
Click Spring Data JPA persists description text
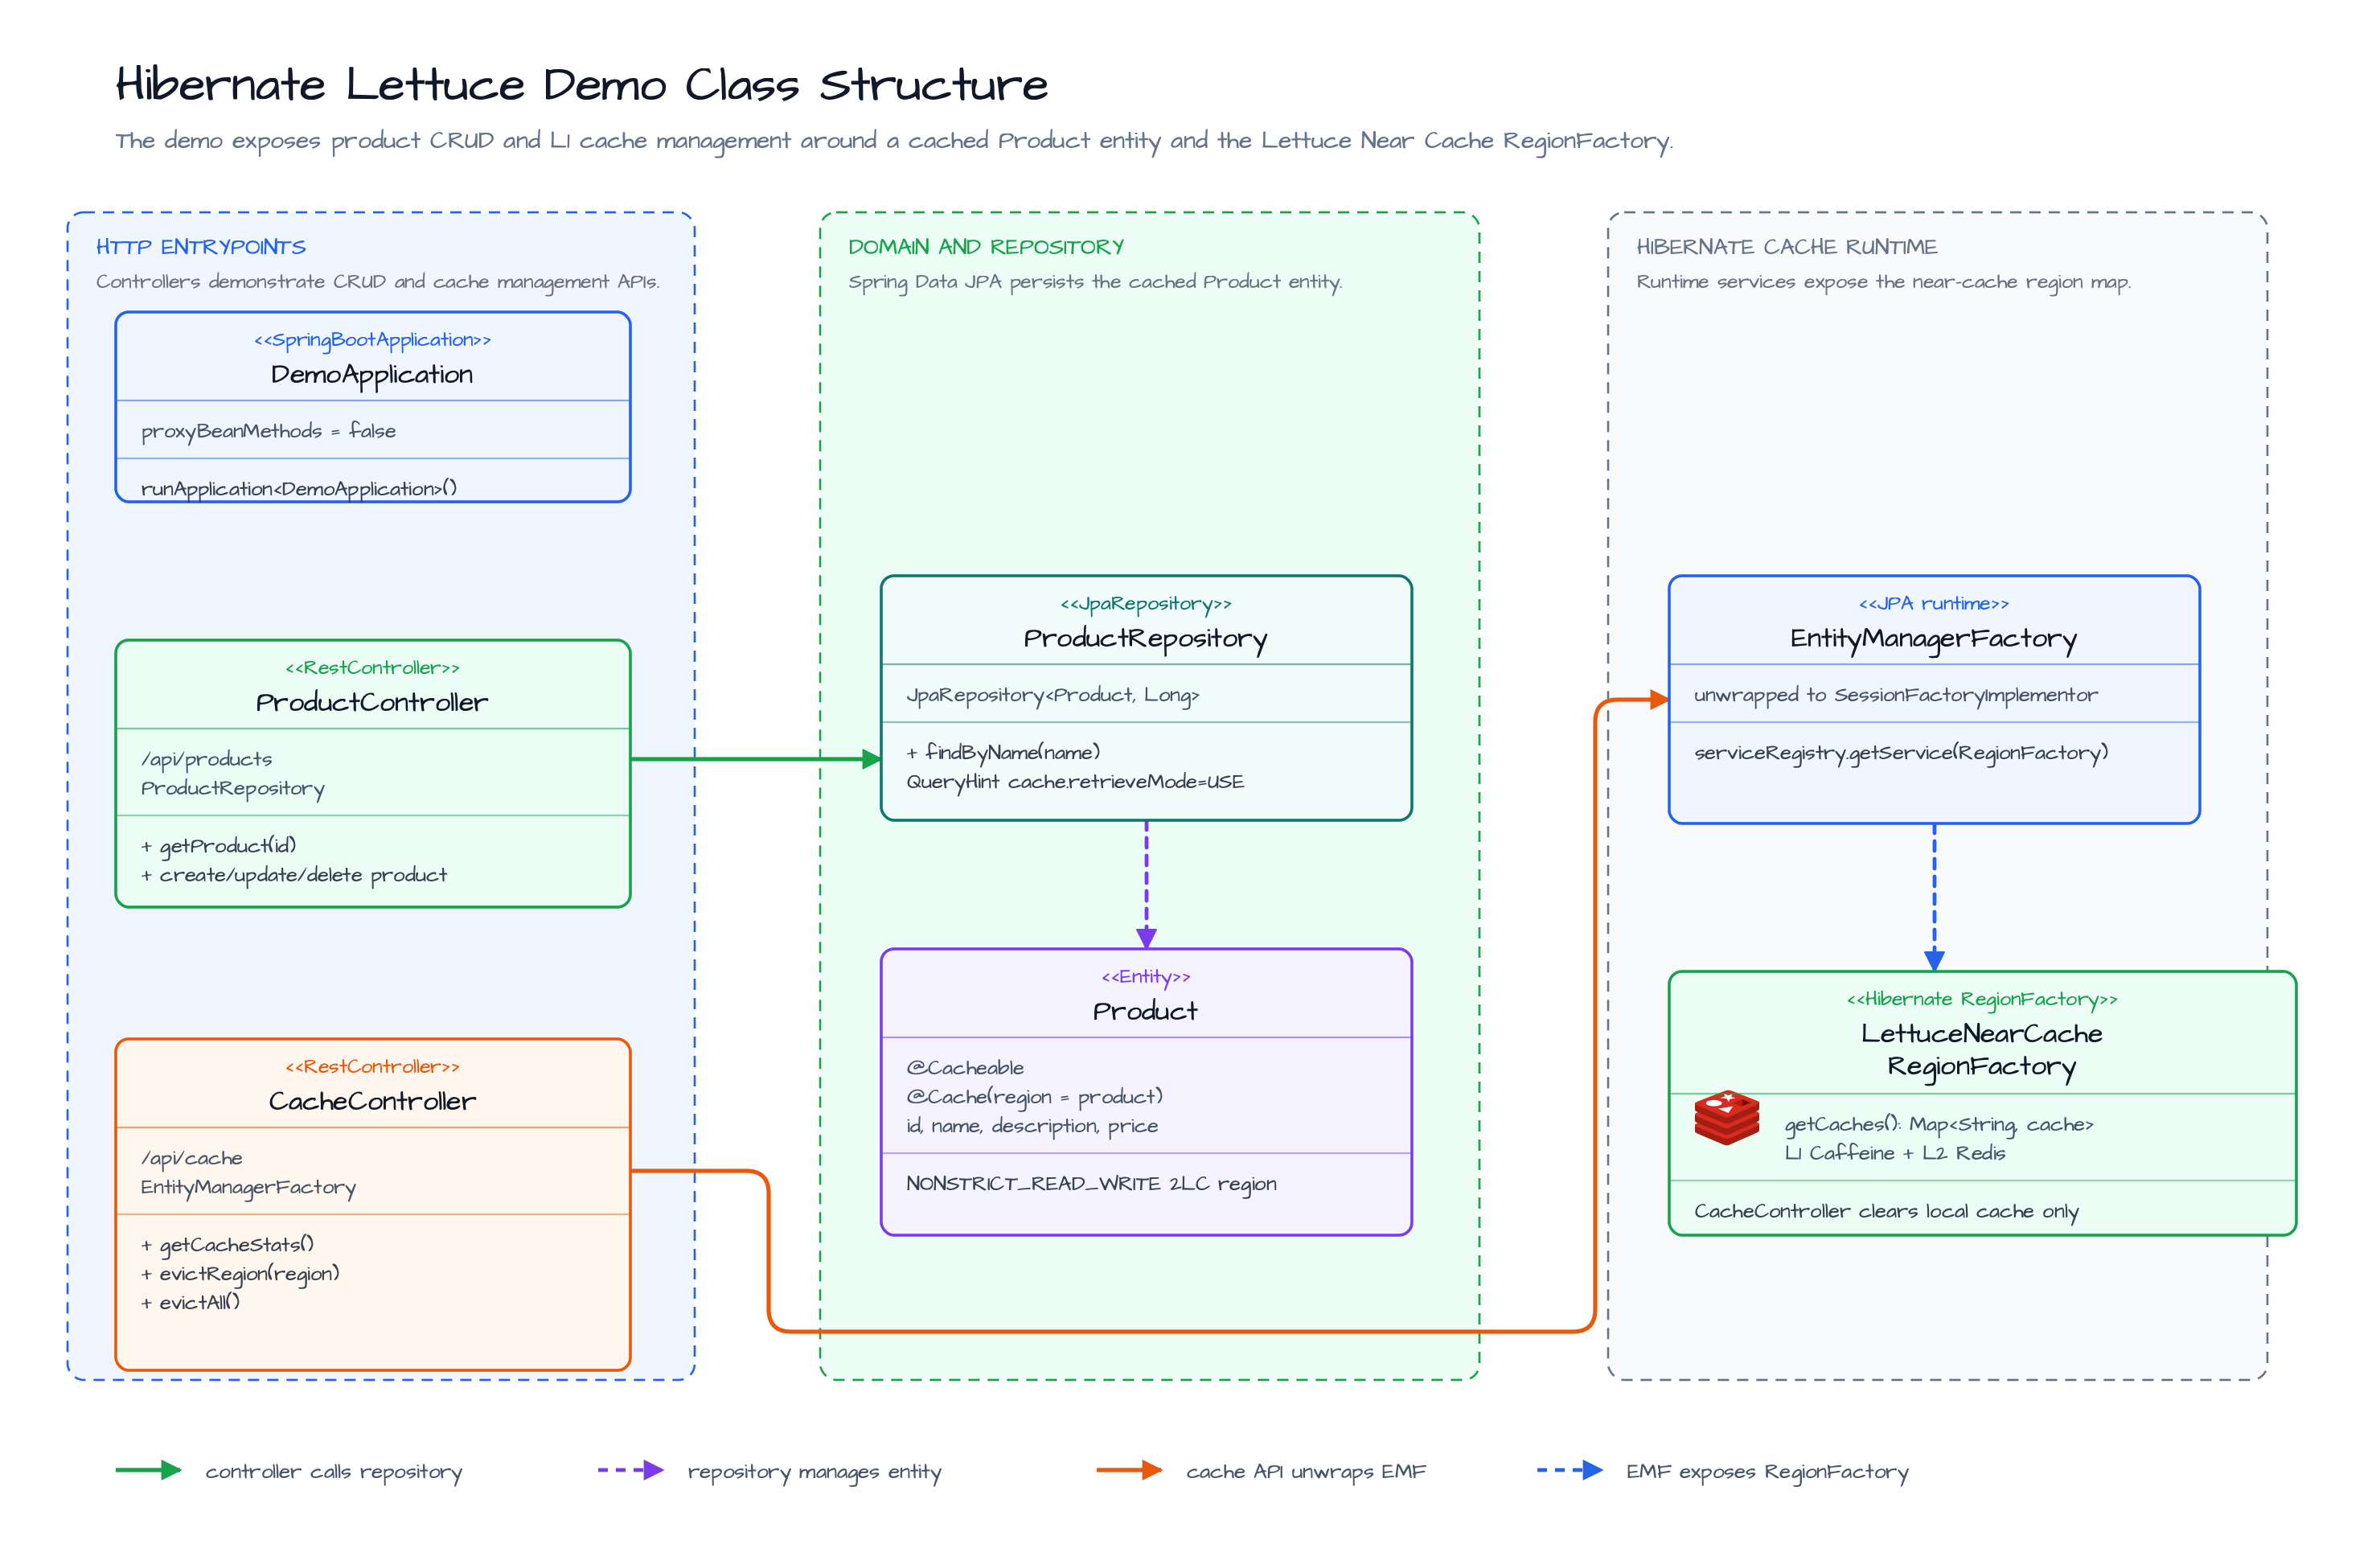pyautogui.click(x=1095, y=282)
